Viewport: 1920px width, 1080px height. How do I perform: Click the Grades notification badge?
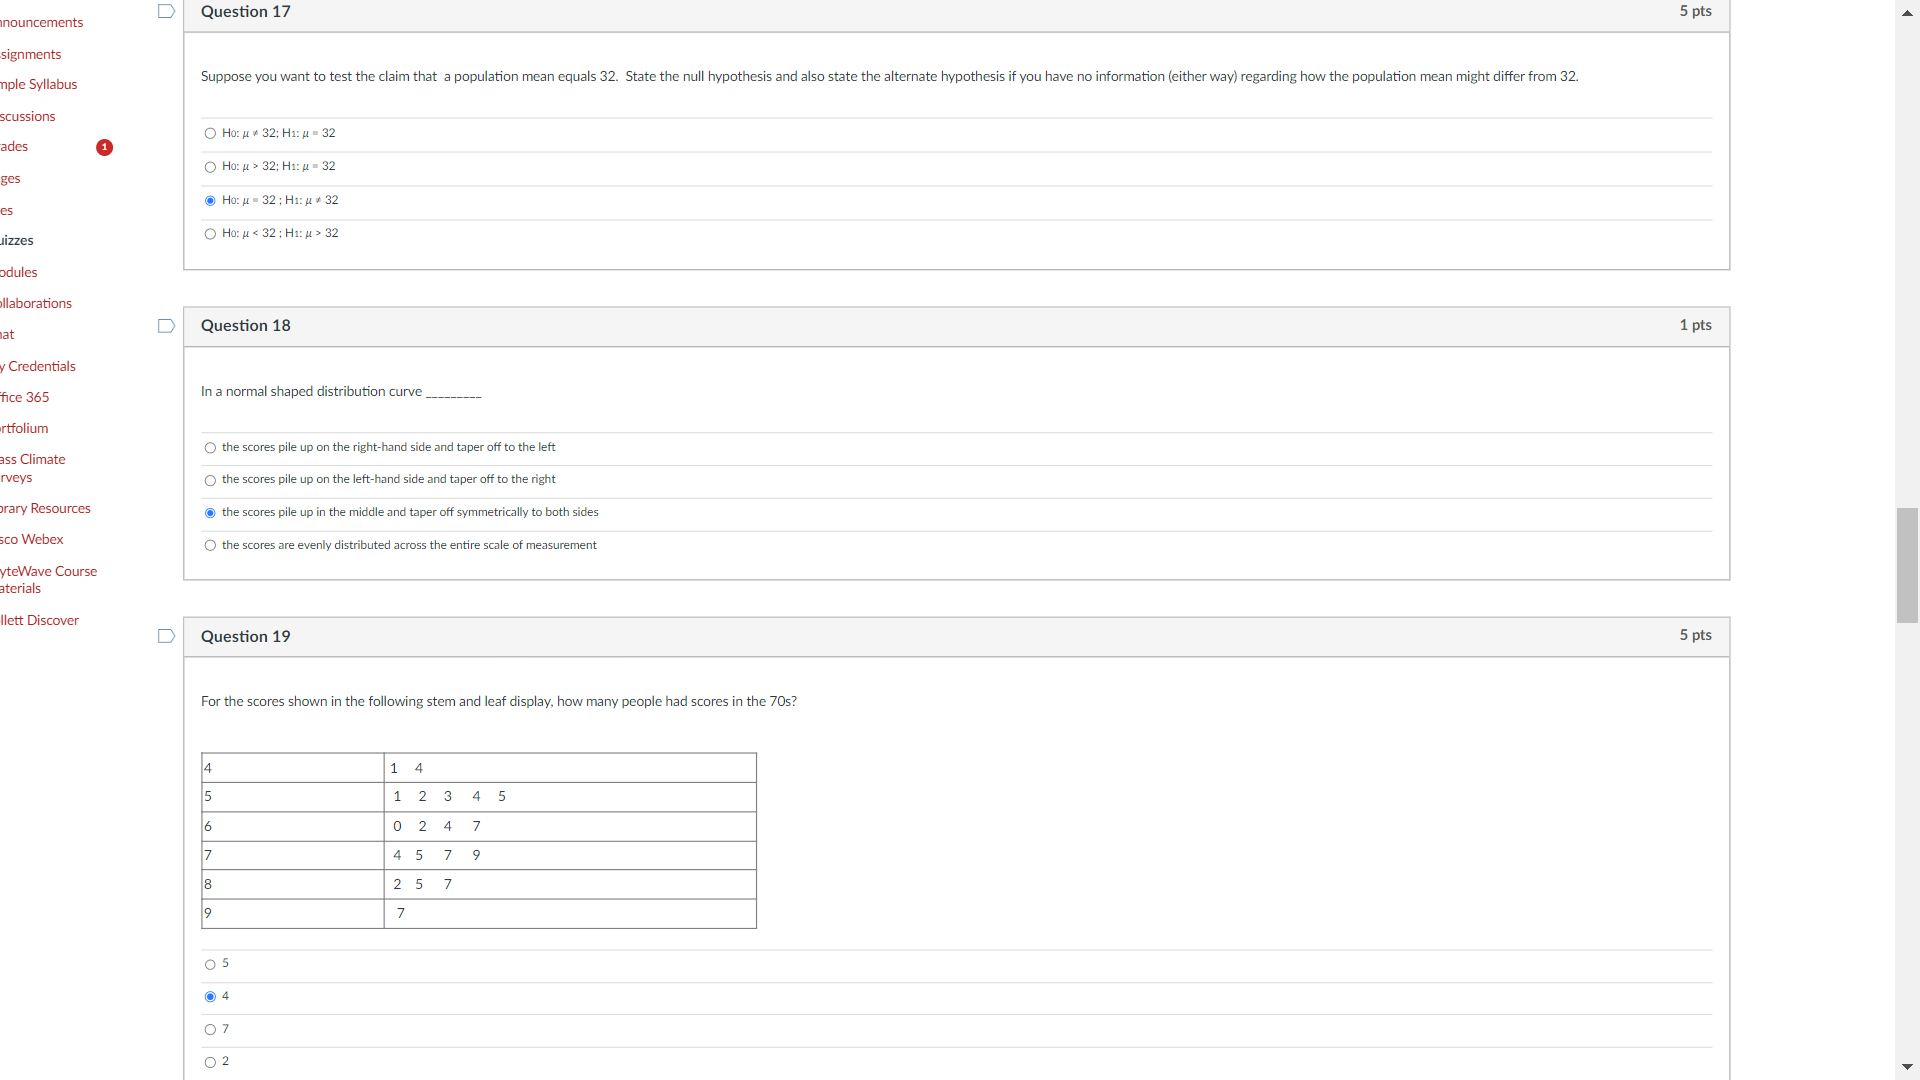pos(104,147)
